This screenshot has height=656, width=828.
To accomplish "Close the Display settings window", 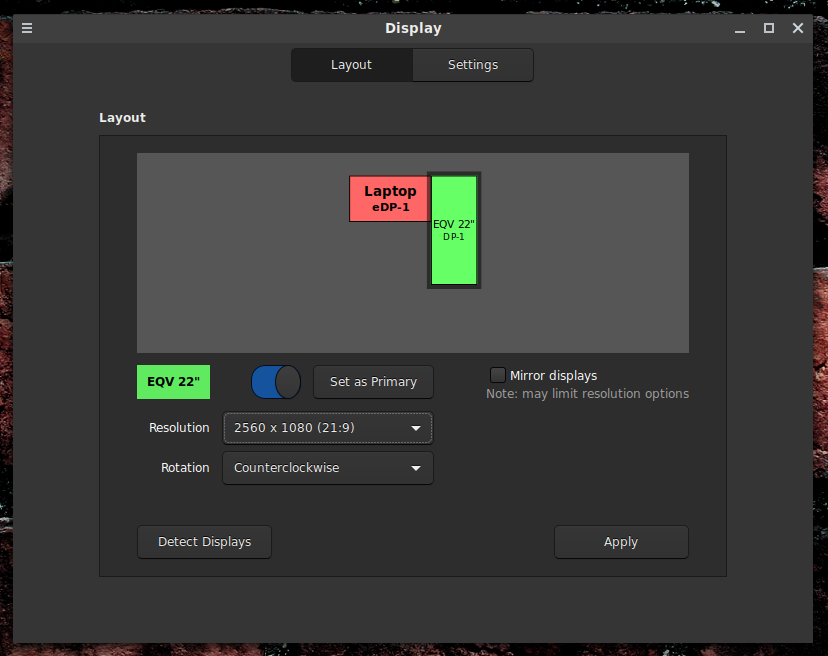I will 798,28.
